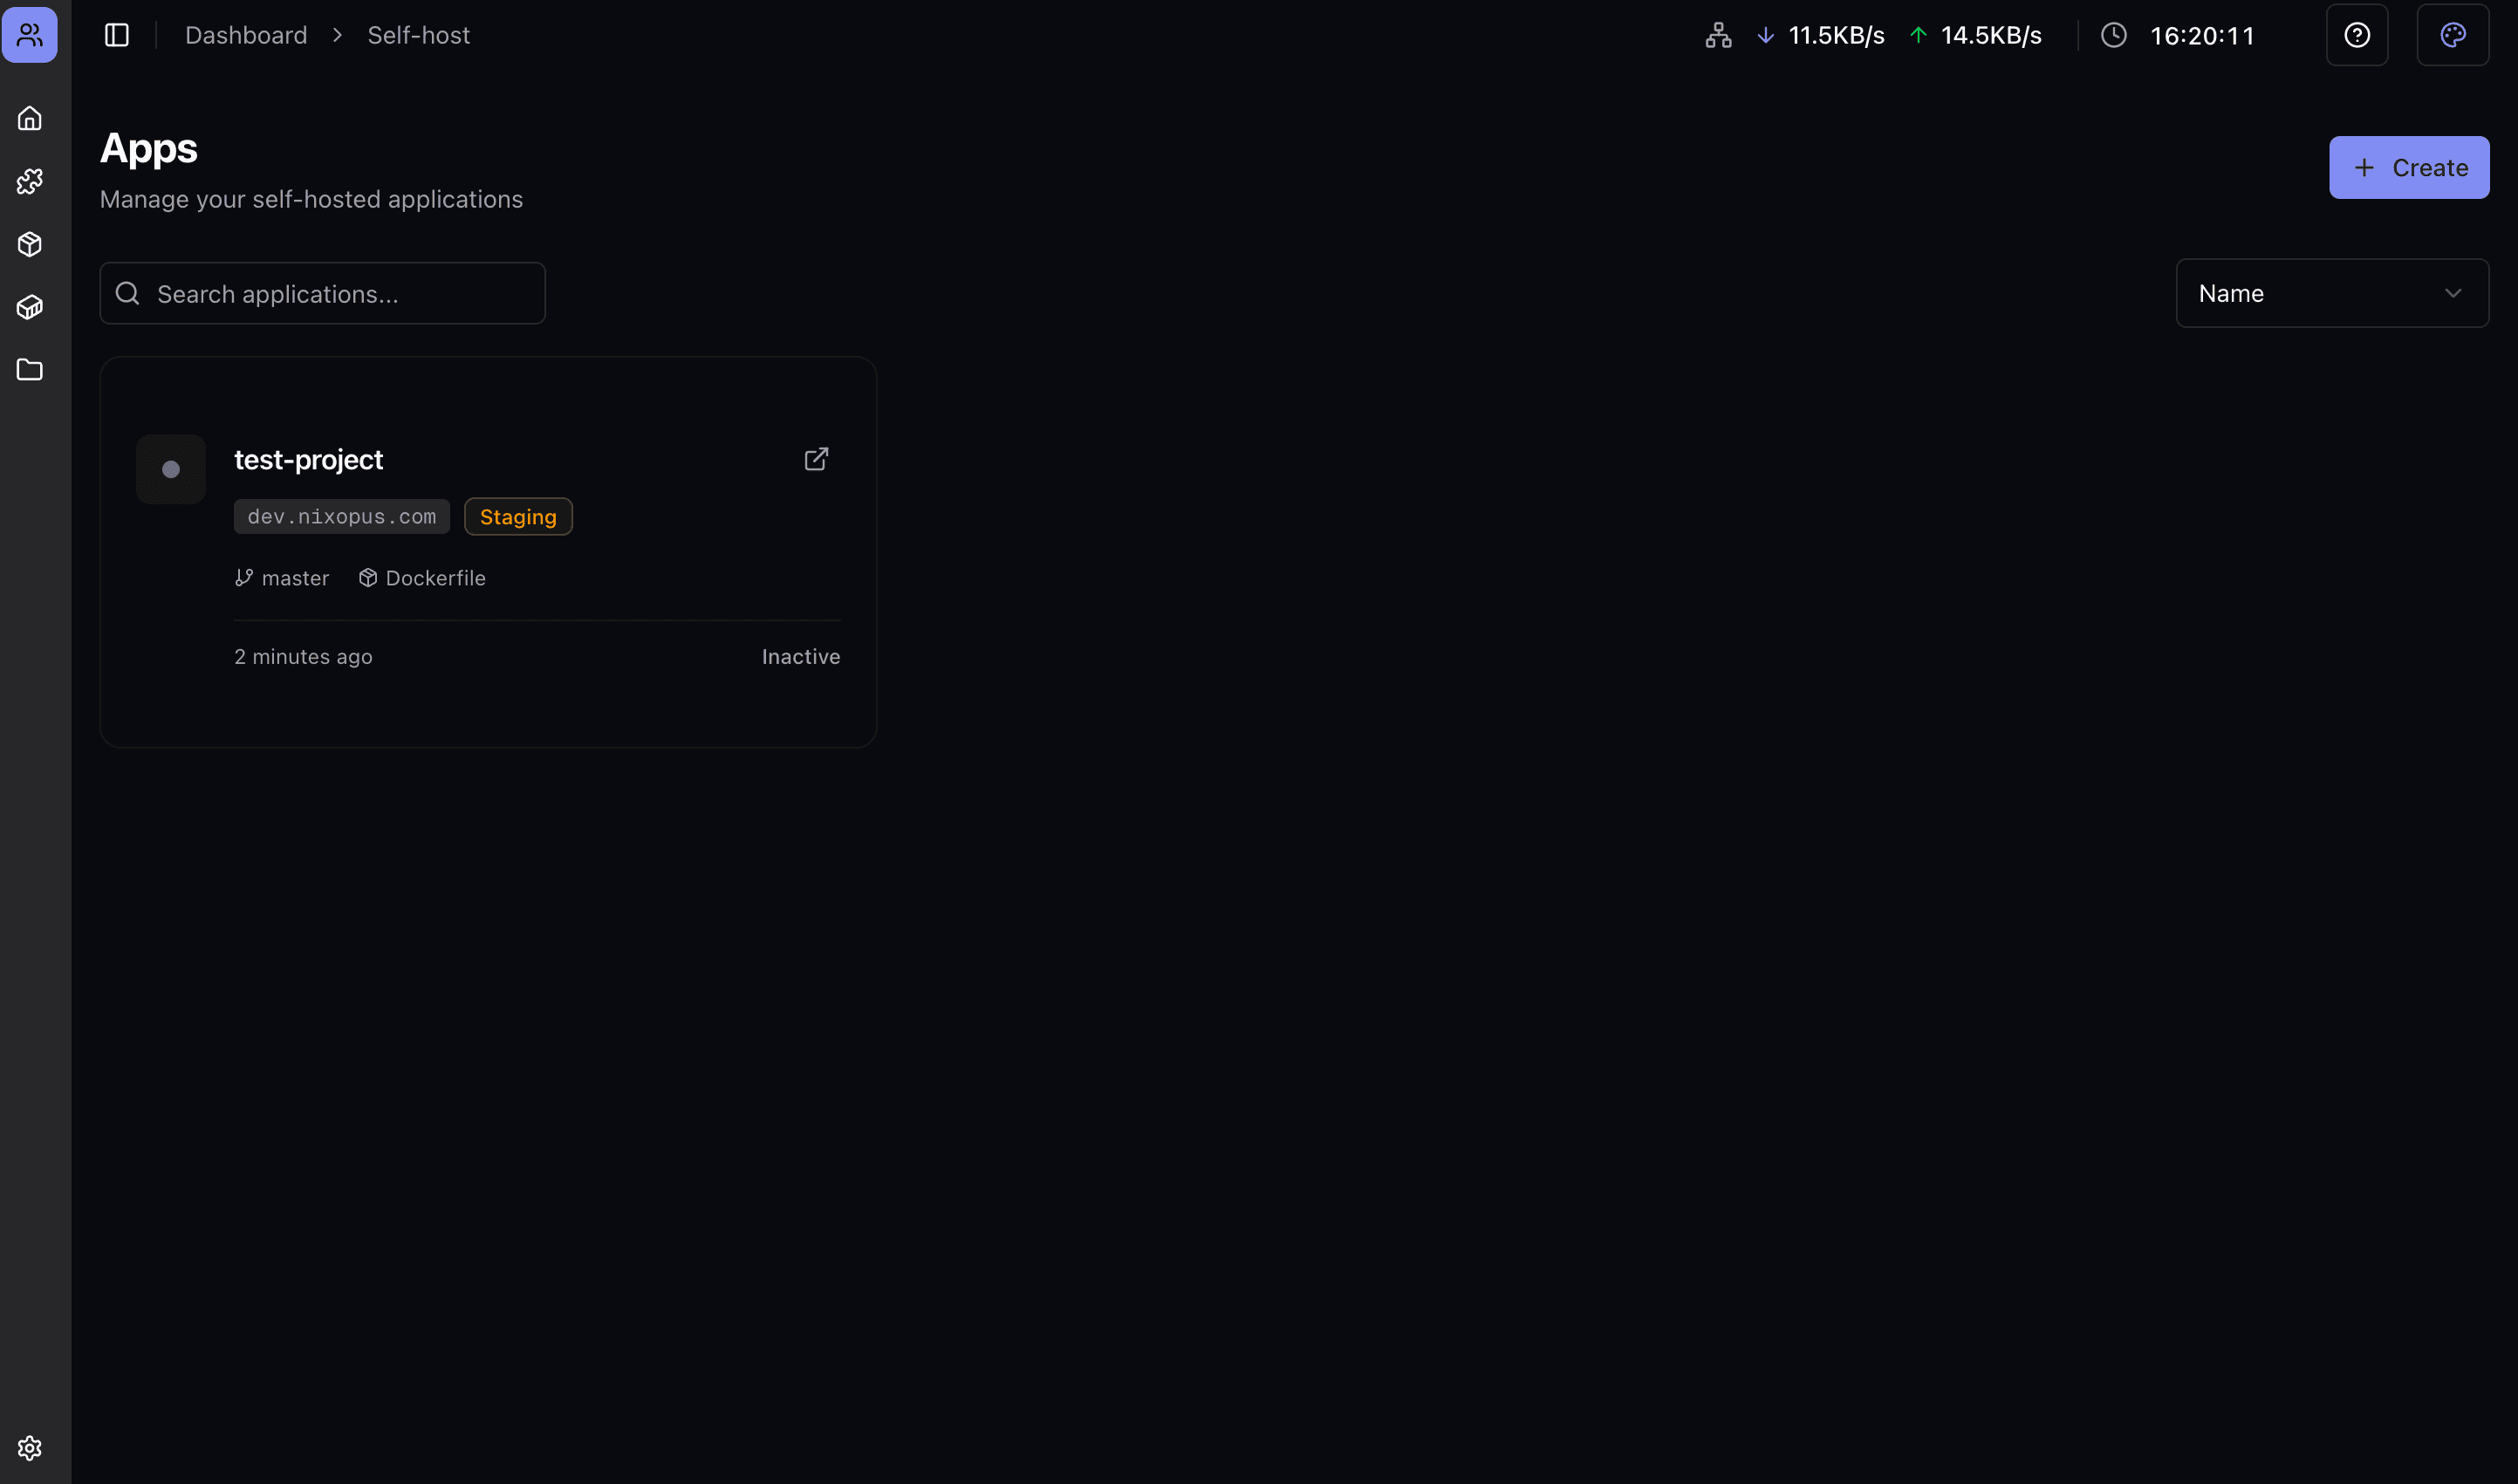Toggle the sidebar panel collapse button
This screenshot has height=1484, width=2518.
coord(117,35)
